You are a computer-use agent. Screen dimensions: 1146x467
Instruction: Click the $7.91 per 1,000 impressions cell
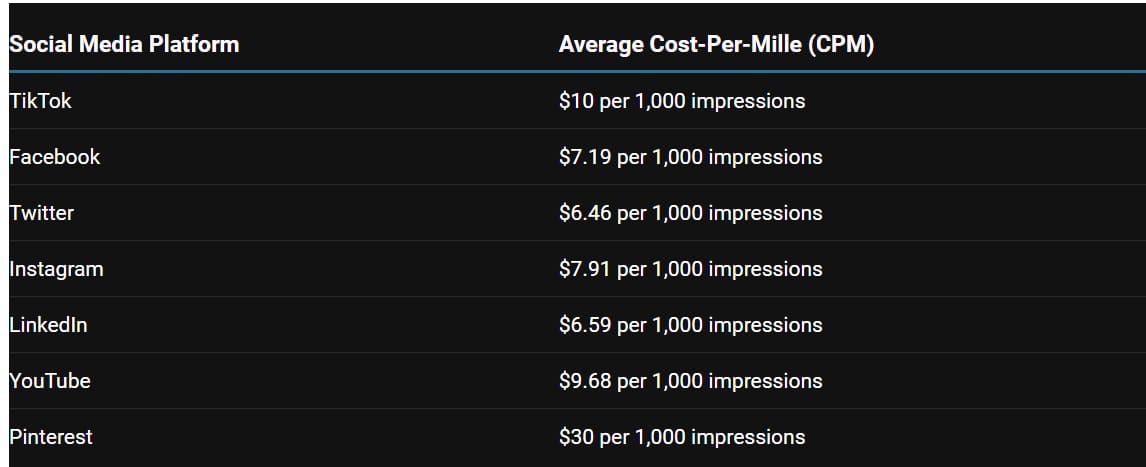click(691, 269)
